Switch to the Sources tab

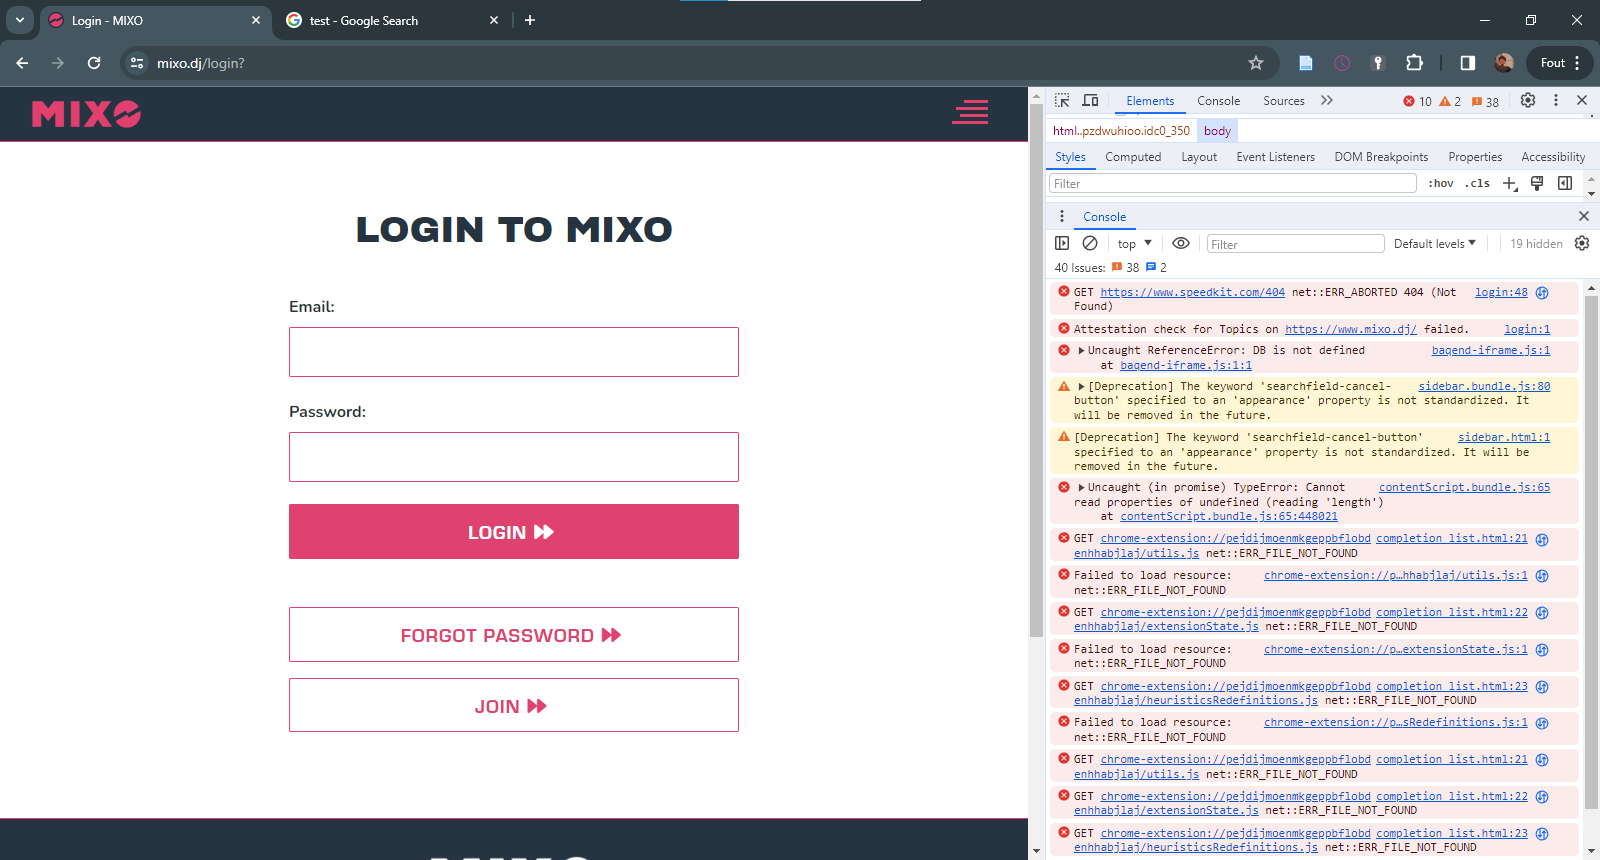point(1284,101)
